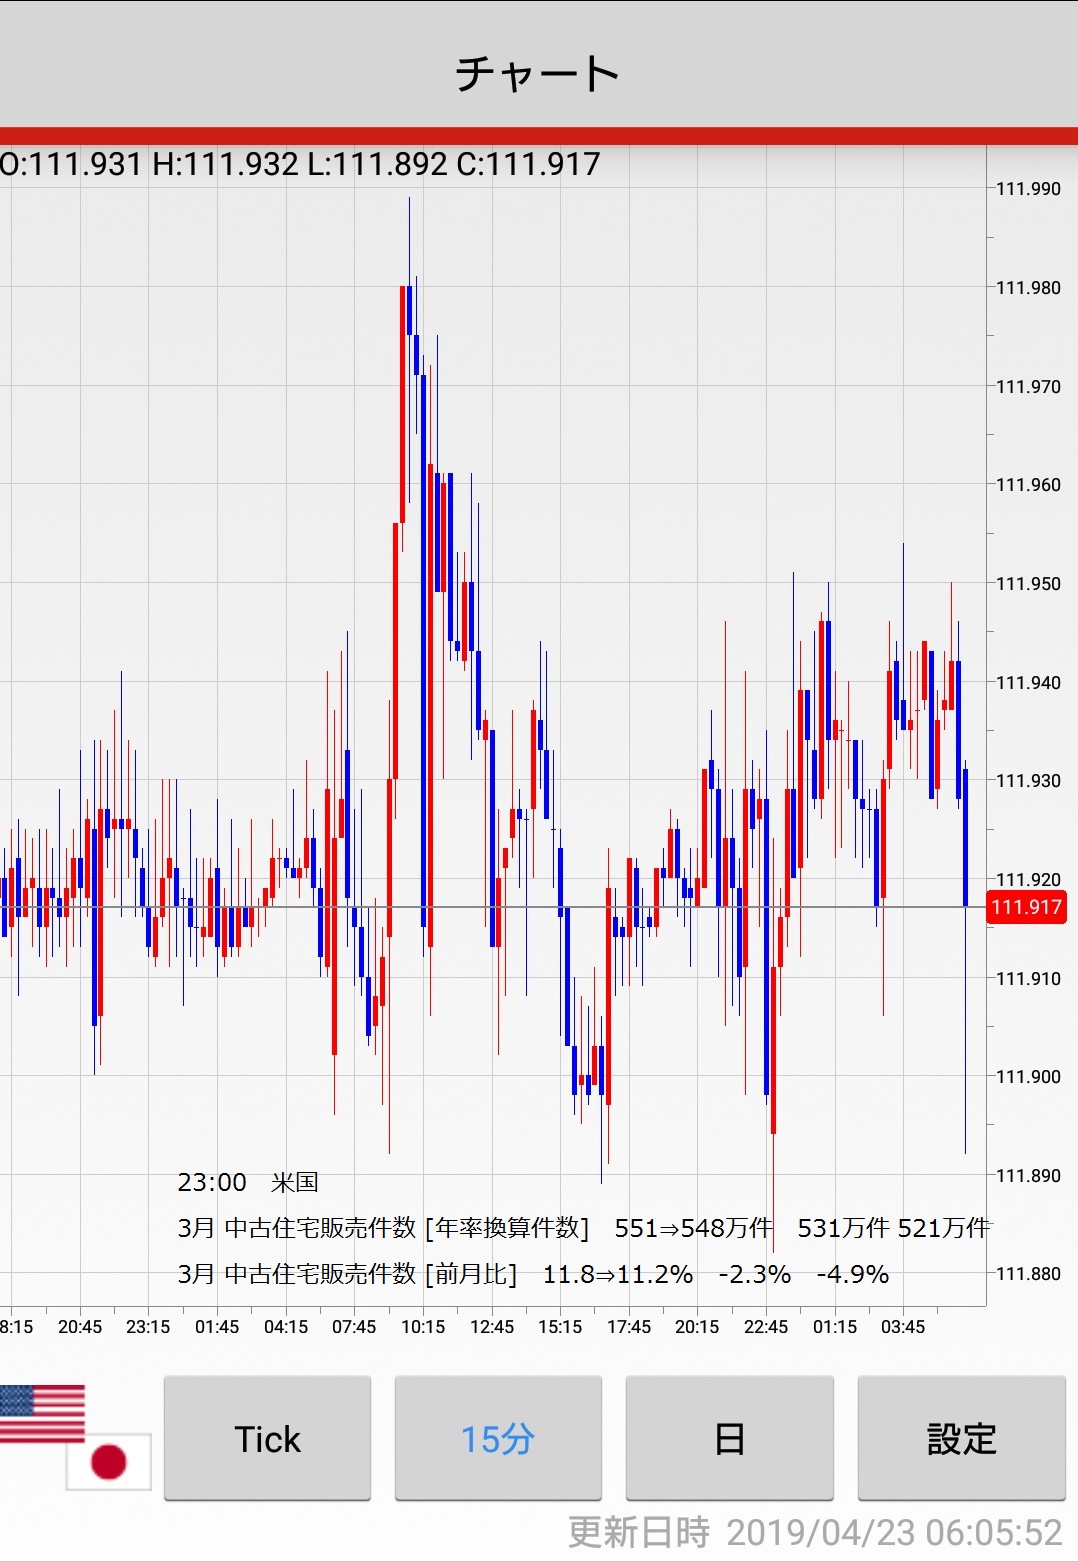Tap the 更新日時 update timestamp
Screen dimensions: 1078x1562
[814, 1532]
